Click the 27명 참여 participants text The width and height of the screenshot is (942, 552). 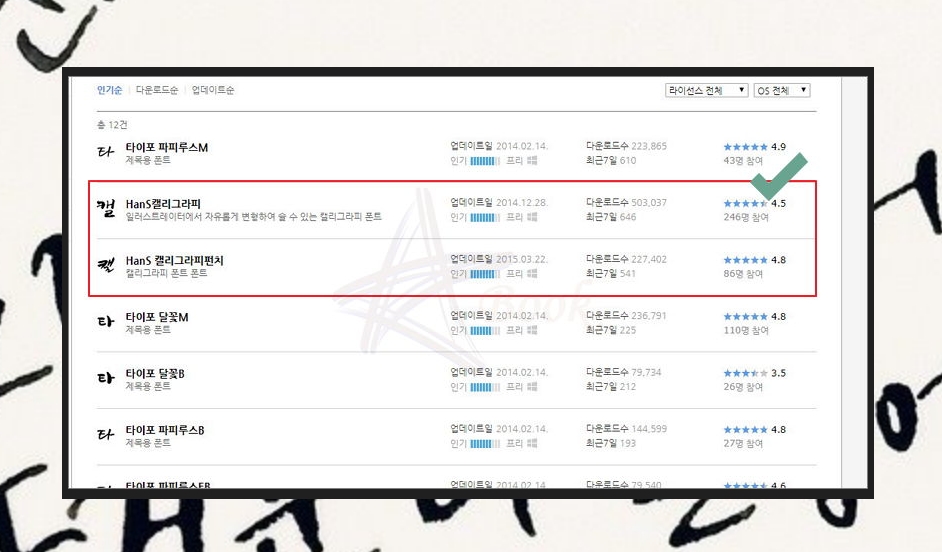pyautogui.click(x=743, y=443)
